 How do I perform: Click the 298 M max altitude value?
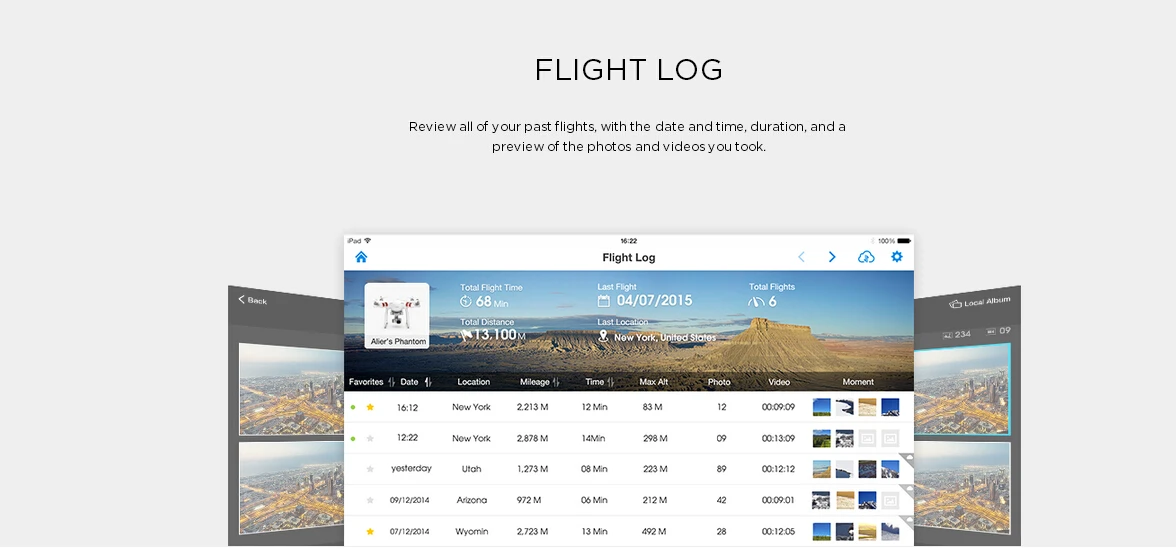click(655, 438)
